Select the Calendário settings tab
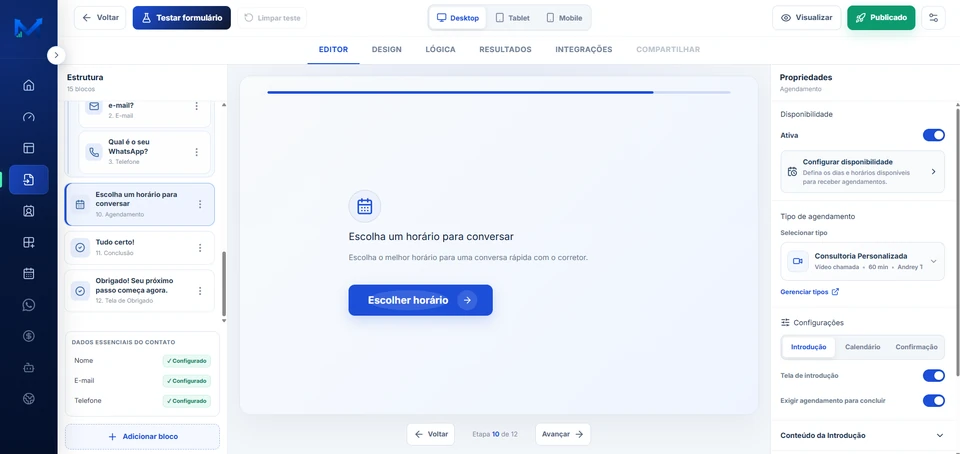 click(x=862, y=347)
